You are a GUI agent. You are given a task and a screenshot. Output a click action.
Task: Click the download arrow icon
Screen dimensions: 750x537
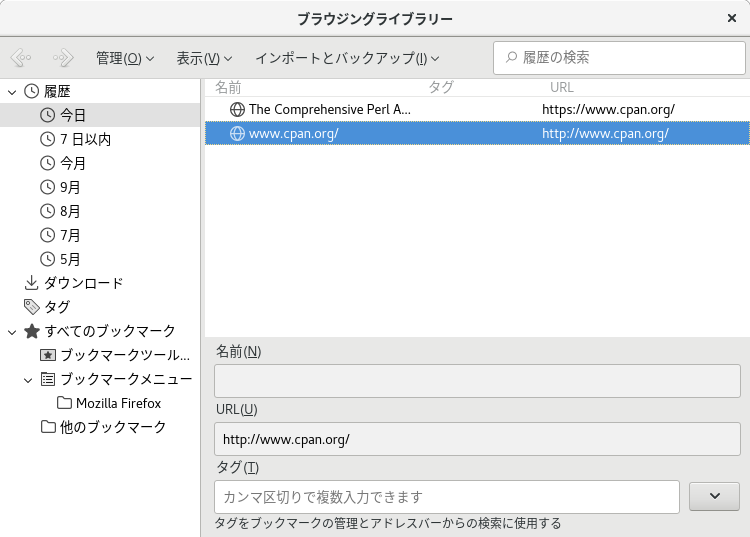pos(31,283)
